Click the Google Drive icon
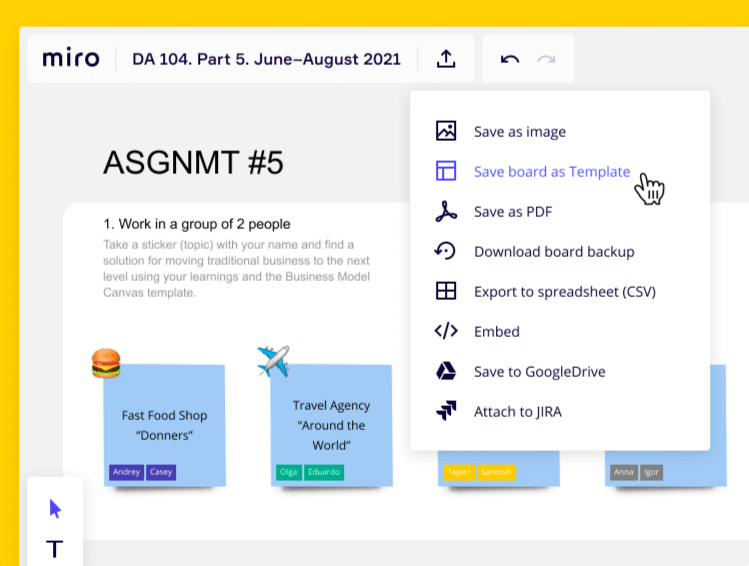This screenshot has width=749, height=566. 446,371
